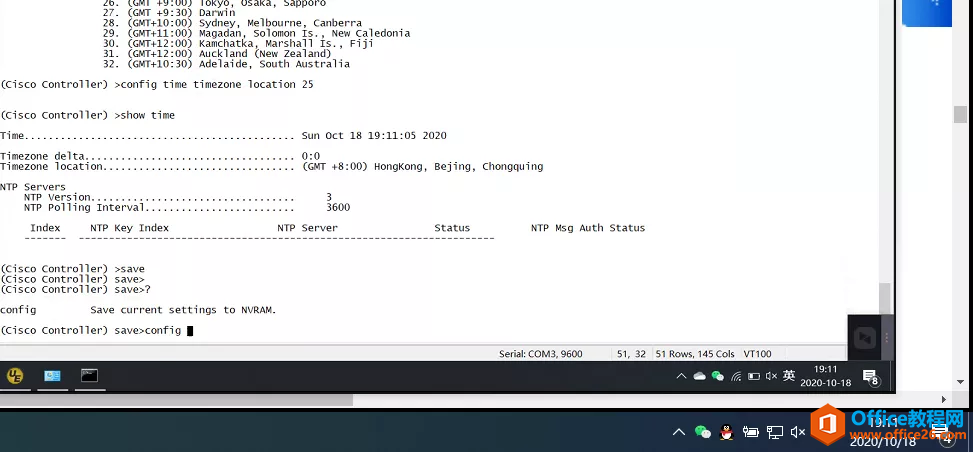
Task: Open the inner taskbar clock showing 2020-10-18
Action: (x=825, y=376)
